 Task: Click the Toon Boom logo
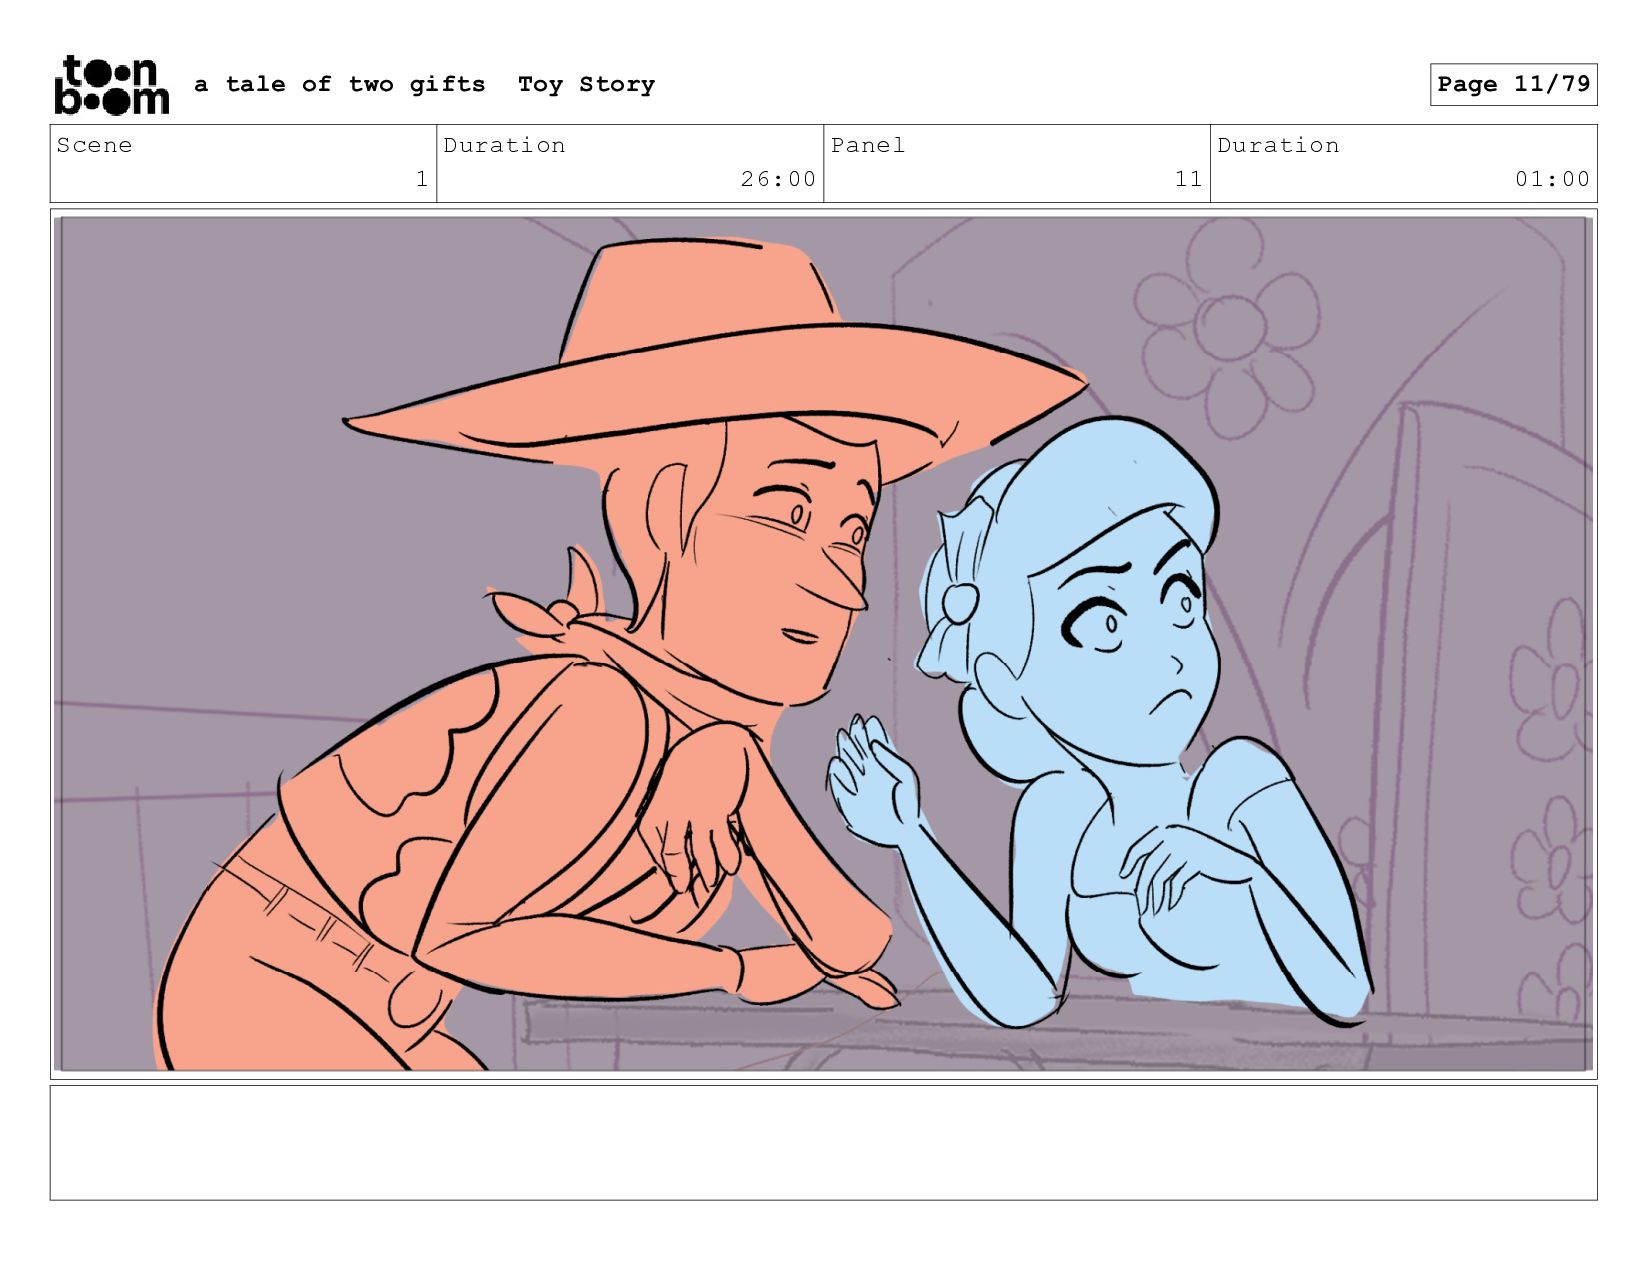111,85
